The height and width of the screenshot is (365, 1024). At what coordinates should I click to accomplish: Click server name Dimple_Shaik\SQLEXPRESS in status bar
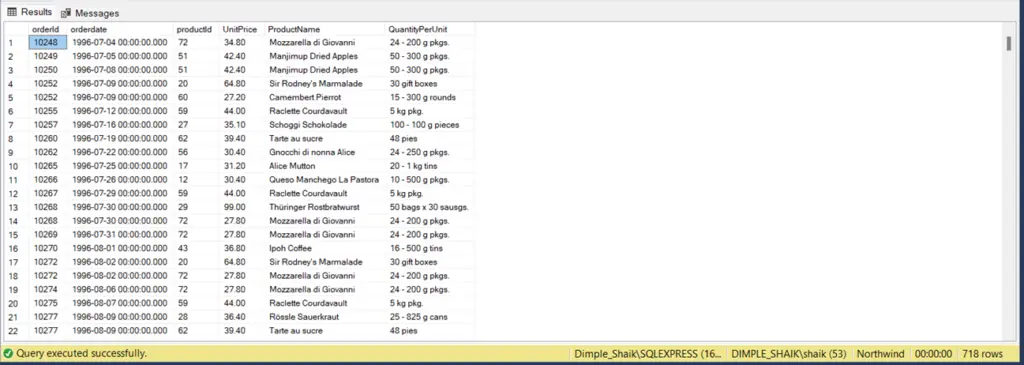click(648, 354)
